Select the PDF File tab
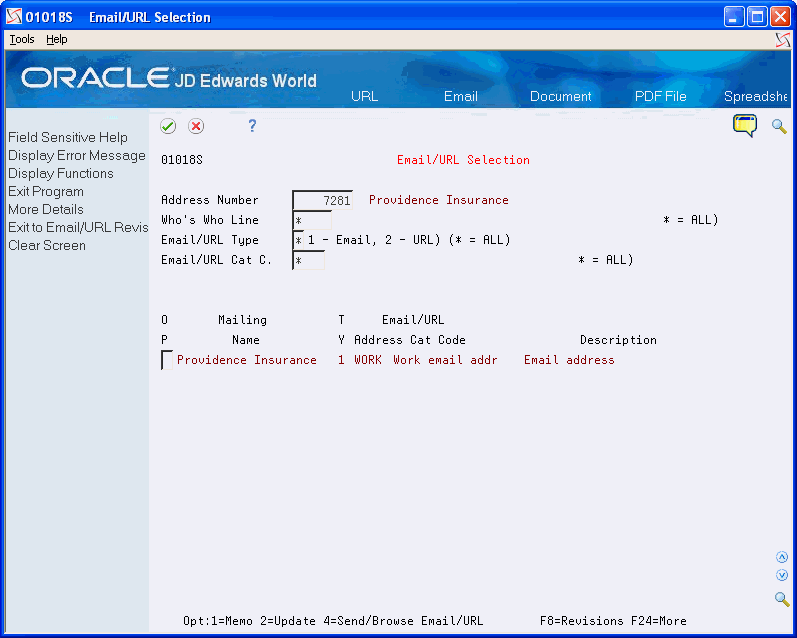 pyautogui.click(x=660, y=96)
